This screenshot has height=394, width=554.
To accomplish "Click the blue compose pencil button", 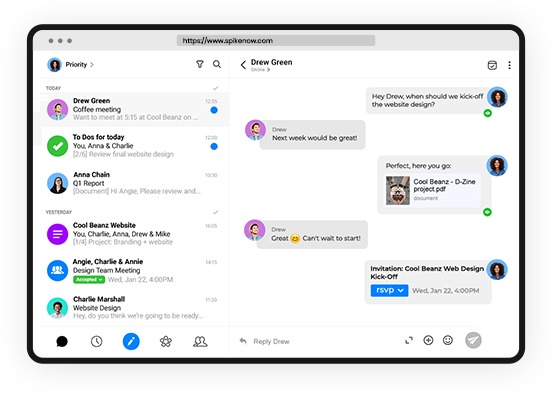I will click(x=131, y=341).
